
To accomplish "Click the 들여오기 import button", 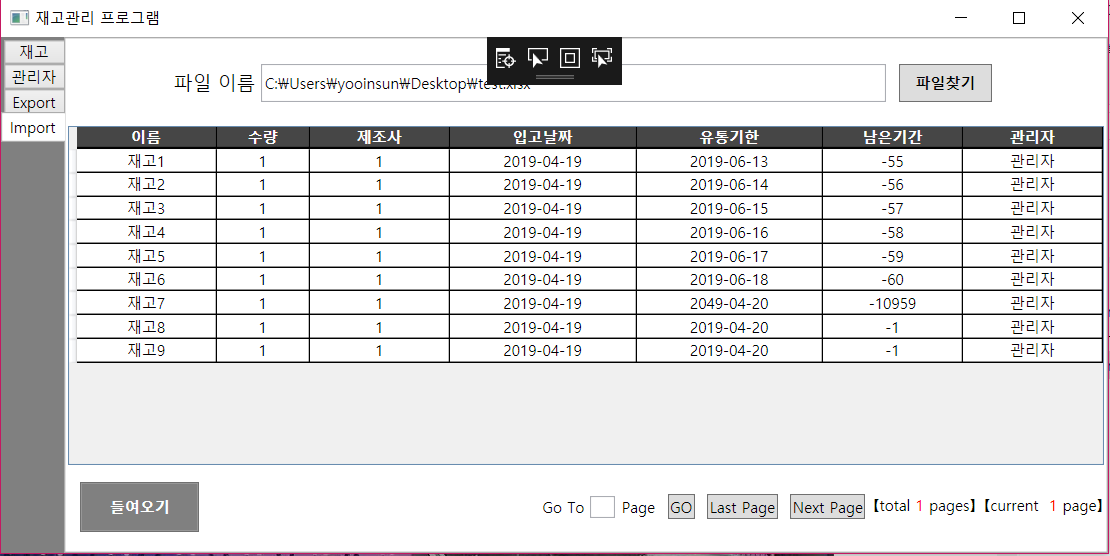I will tap(139, 507).
